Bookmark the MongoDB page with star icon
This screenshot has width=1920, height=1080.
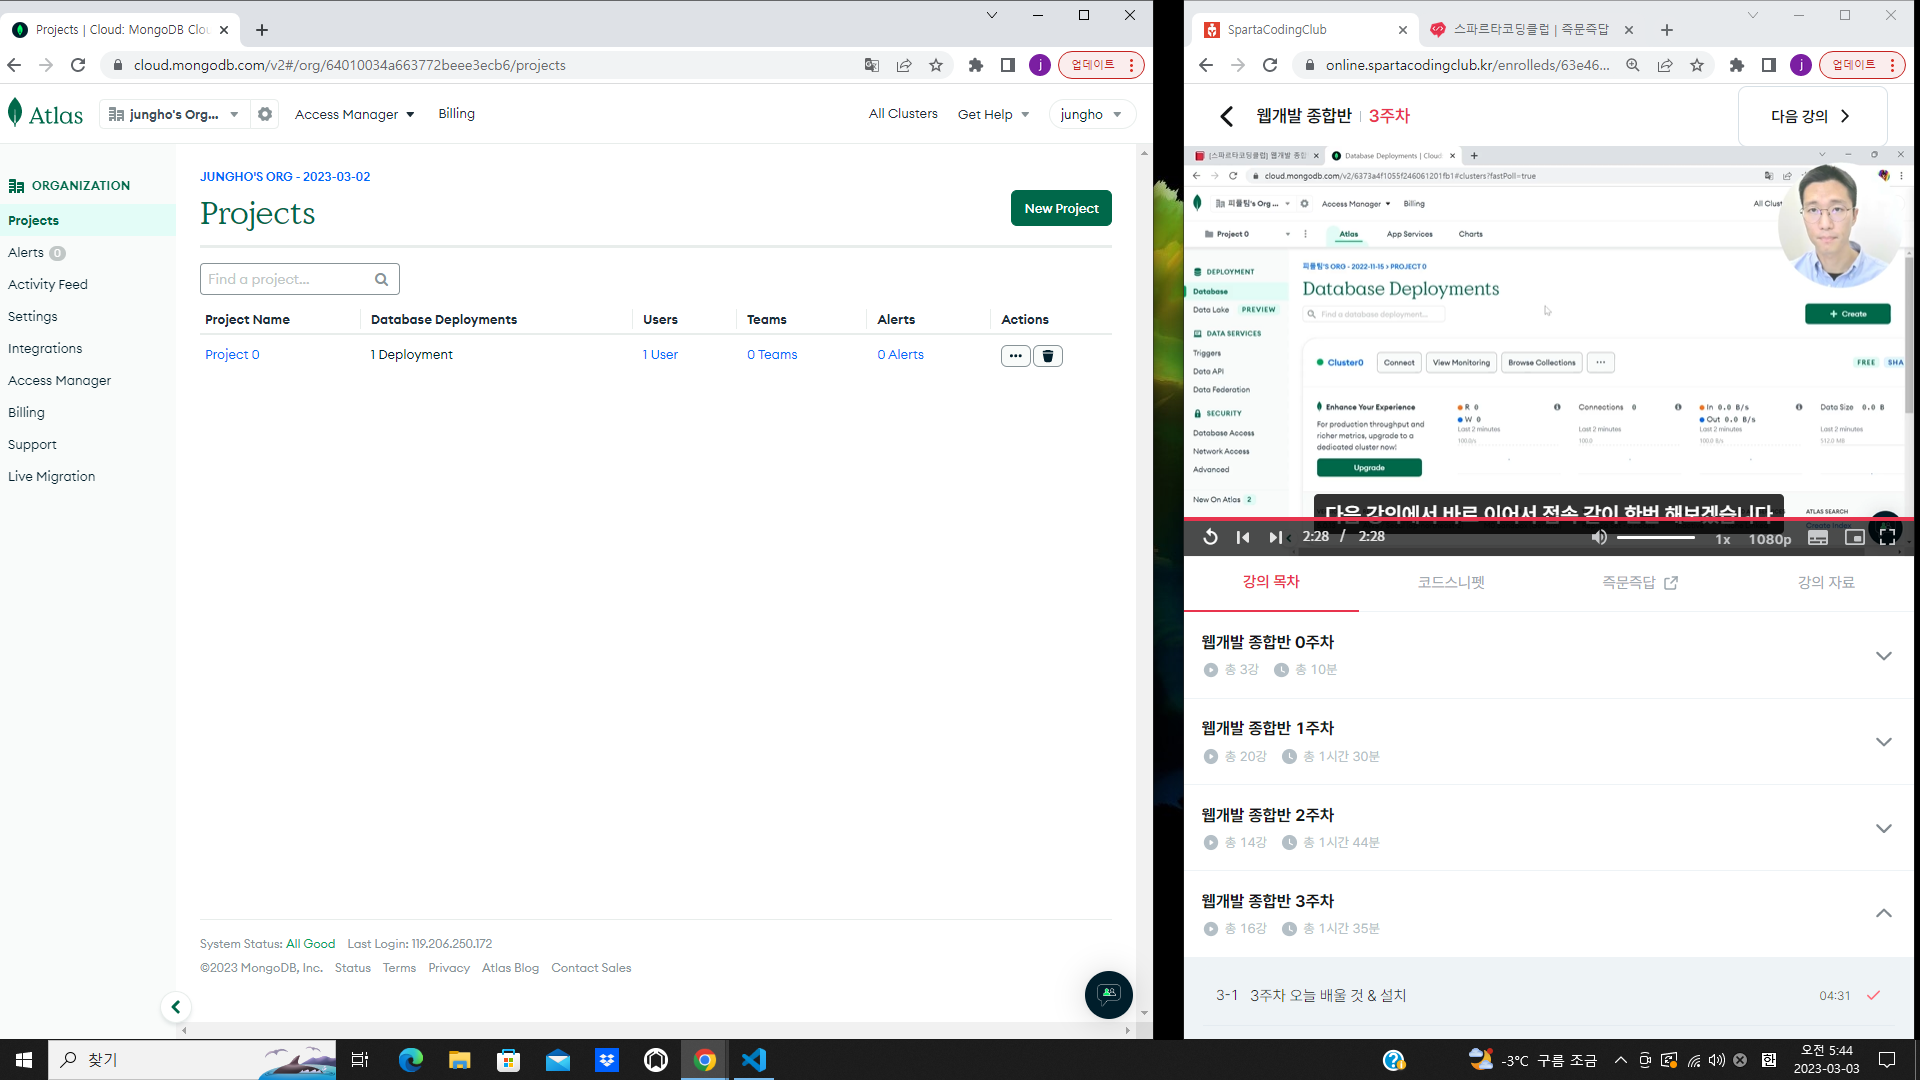(x=936, y=65)
